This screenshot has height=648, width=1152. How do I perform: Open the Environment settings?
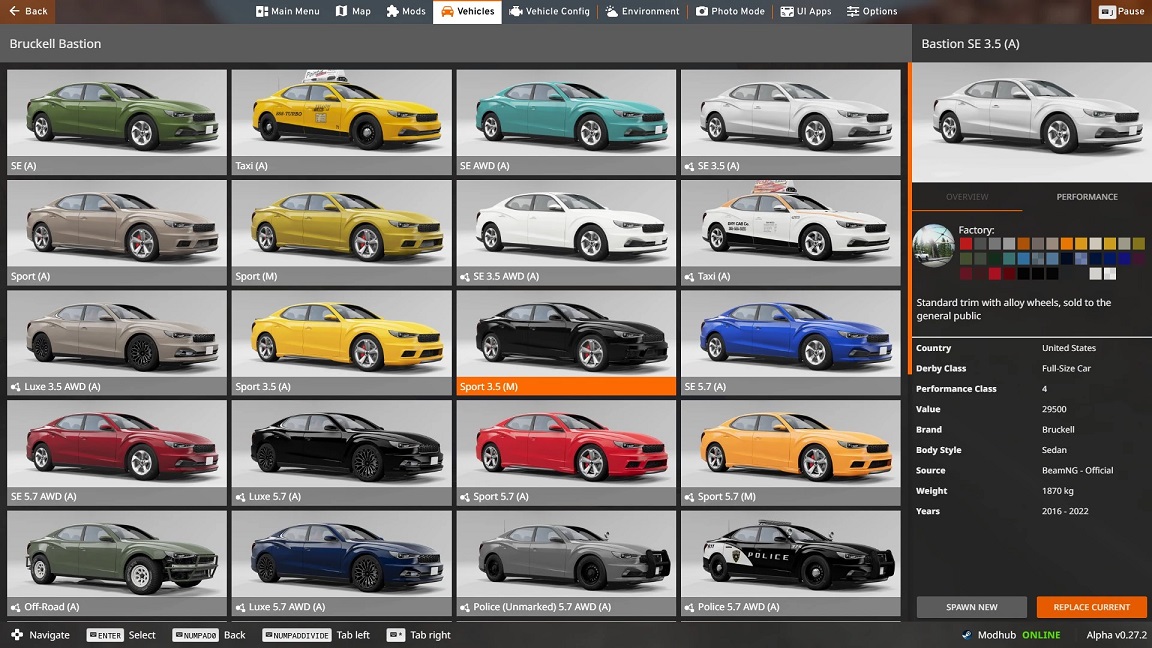click(640, 11)
